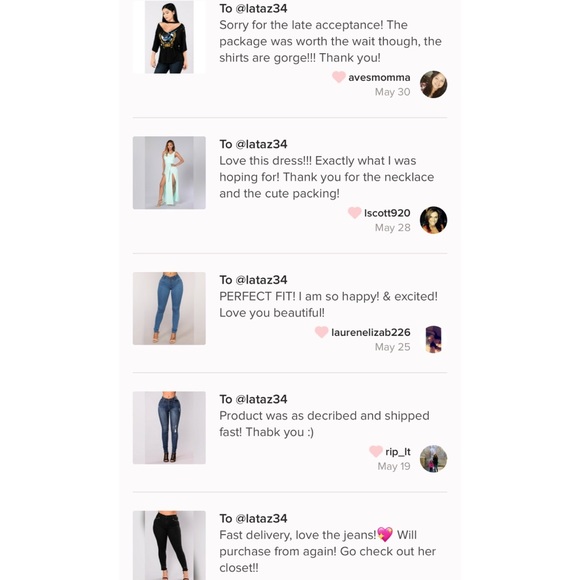
Task: Tap the heart icon beside lscott920
Action: (354, 213)
